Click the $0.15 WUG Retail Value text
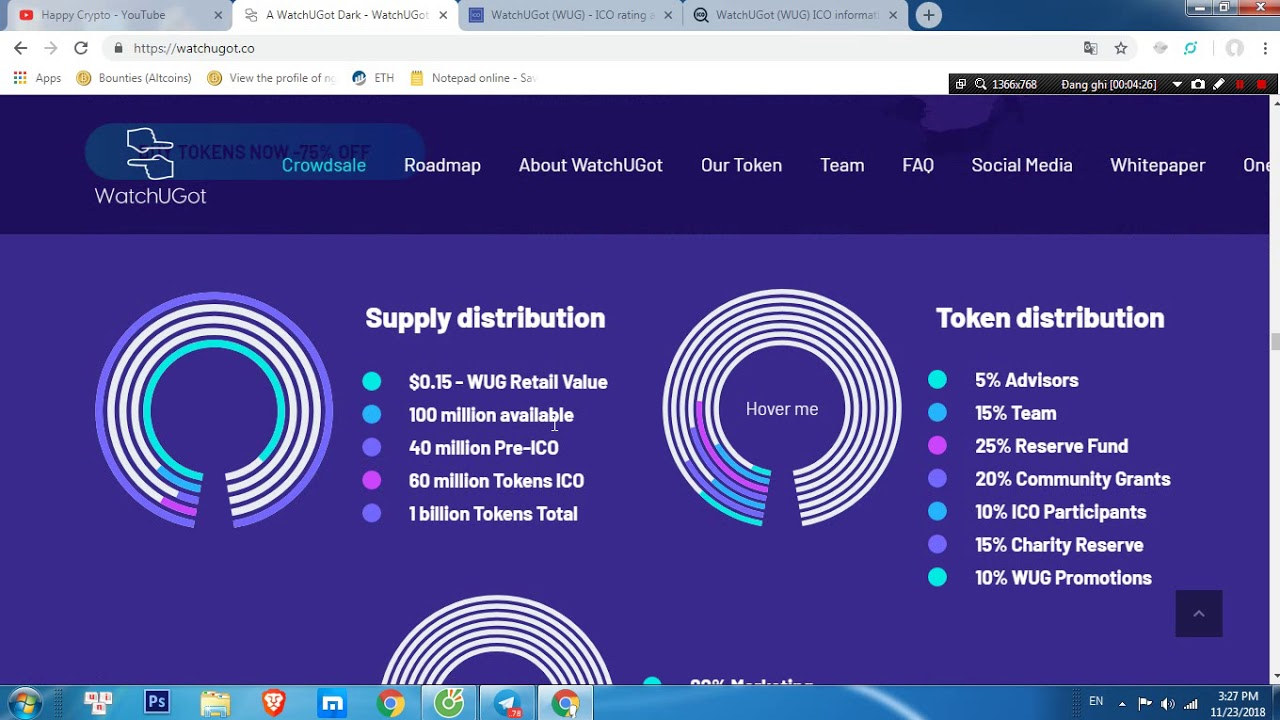The image size is (1280, 720). pos(508,382)
